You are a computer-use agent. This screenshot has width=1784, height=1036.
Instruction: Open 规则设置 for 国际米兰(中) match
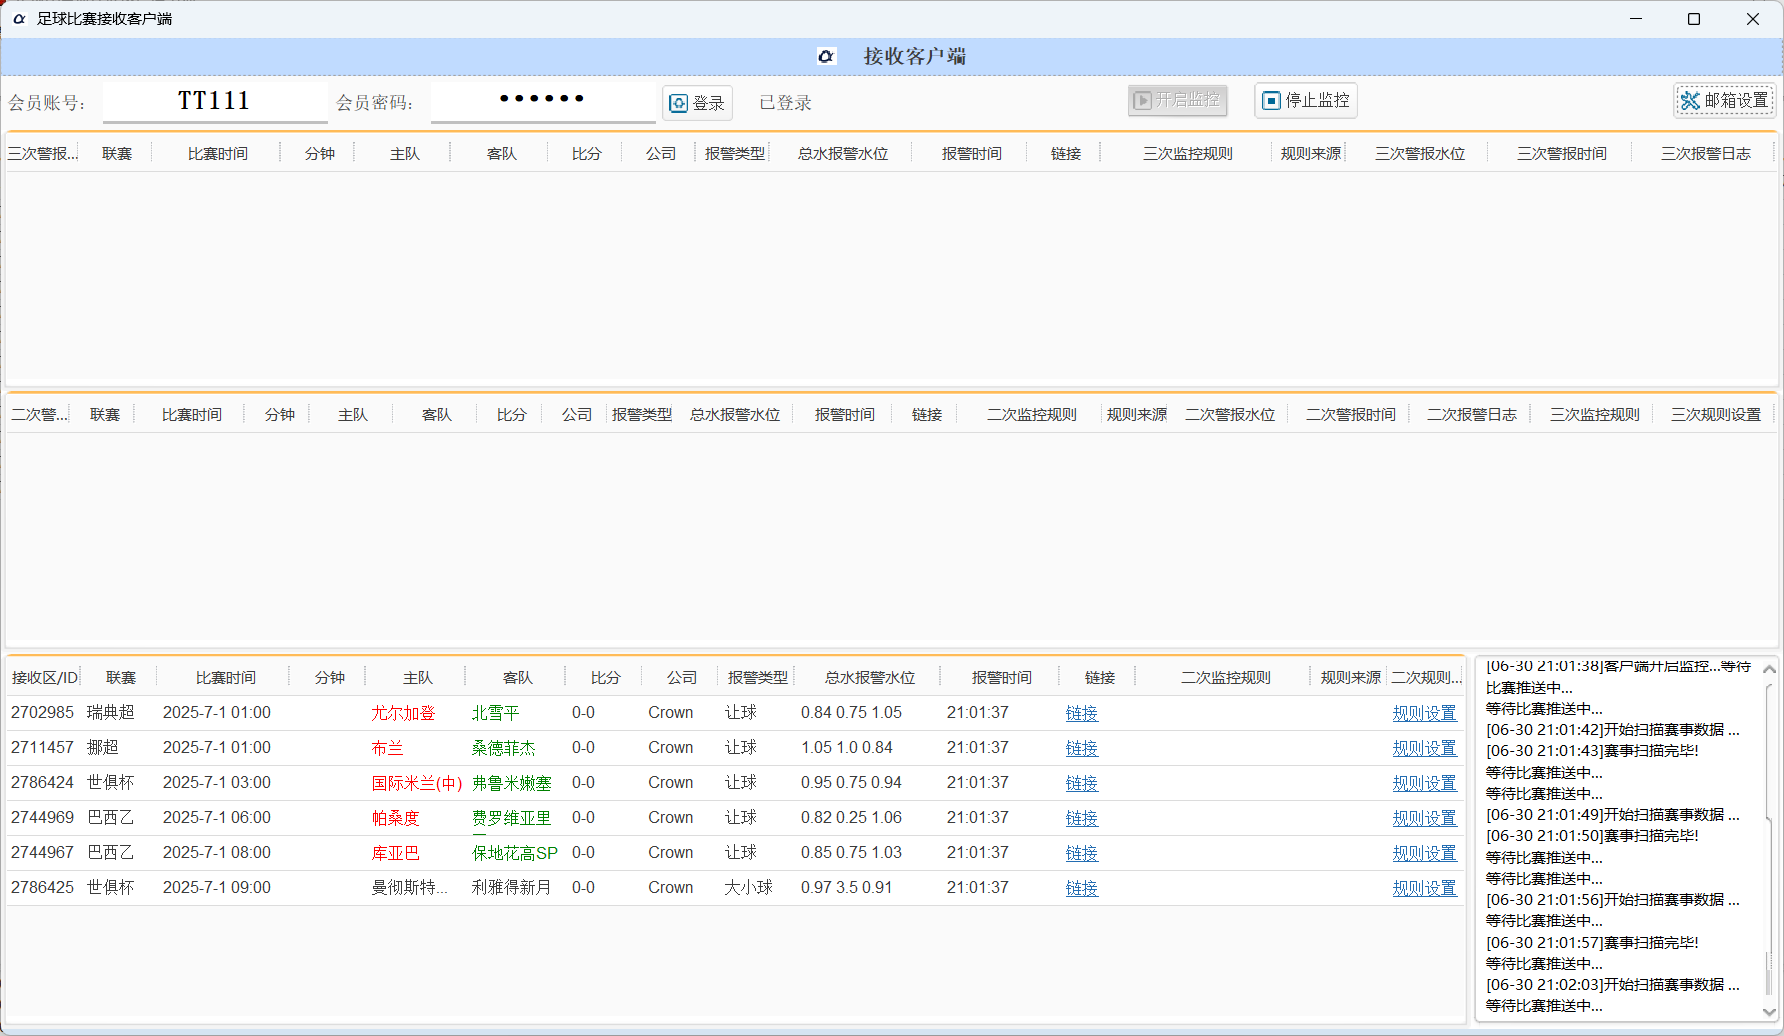pos(1424,783)
